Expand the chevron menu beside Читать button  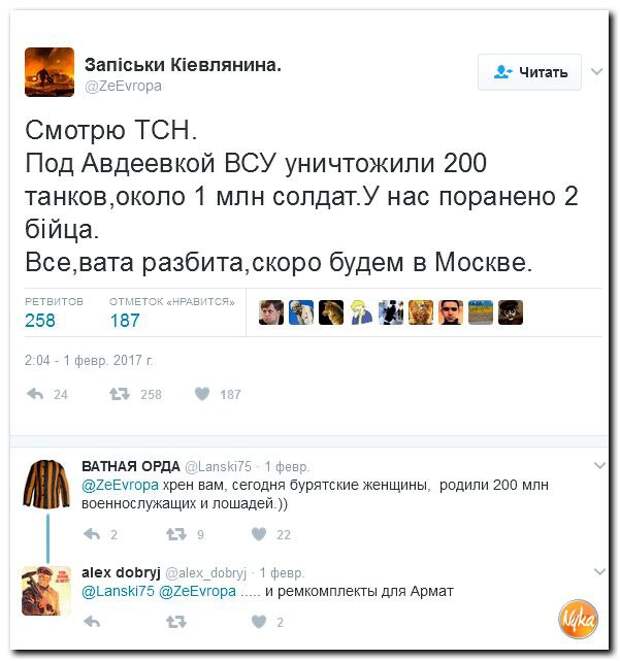(x=597, y=72)
